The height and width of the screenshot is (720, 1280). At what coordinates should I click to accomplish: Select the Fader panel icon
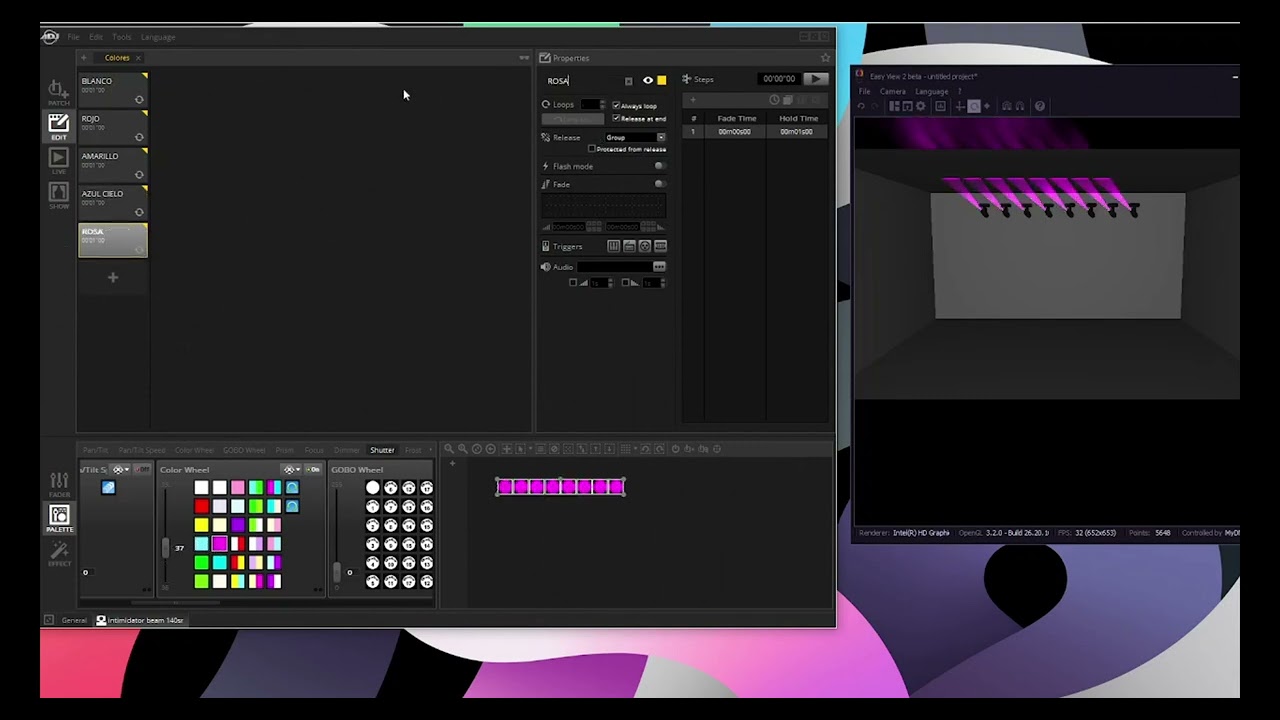click(x=59, y=484)
